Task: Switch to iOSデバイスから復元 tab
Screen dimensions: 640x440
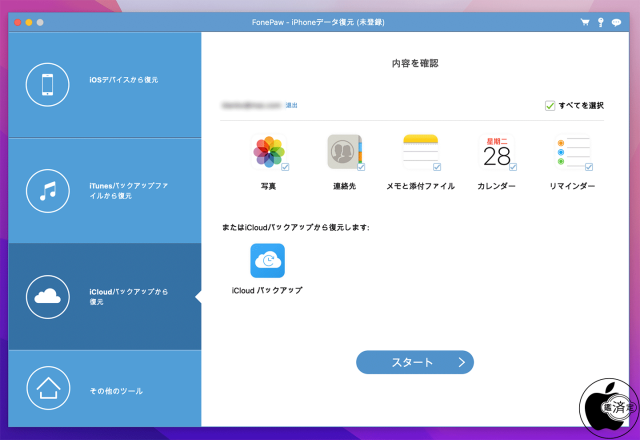Action: 104,84
